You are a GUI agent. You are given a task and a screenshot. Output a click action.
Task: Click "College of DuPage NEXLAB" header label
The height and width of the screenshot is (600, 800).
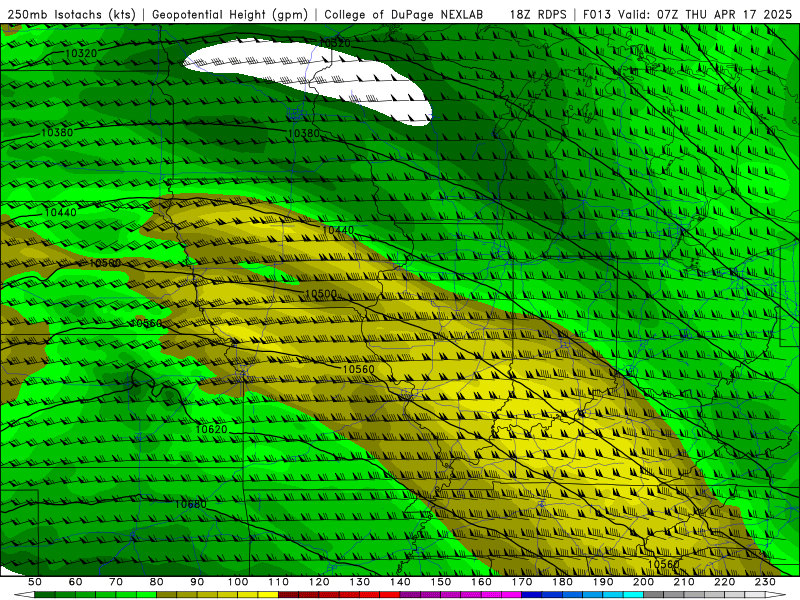coord(404,15)
